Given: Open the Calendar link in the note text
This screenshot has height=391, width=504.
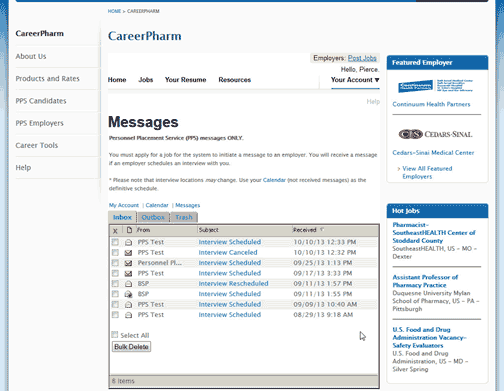Looking at the screenshot, I should pos(274,180).
